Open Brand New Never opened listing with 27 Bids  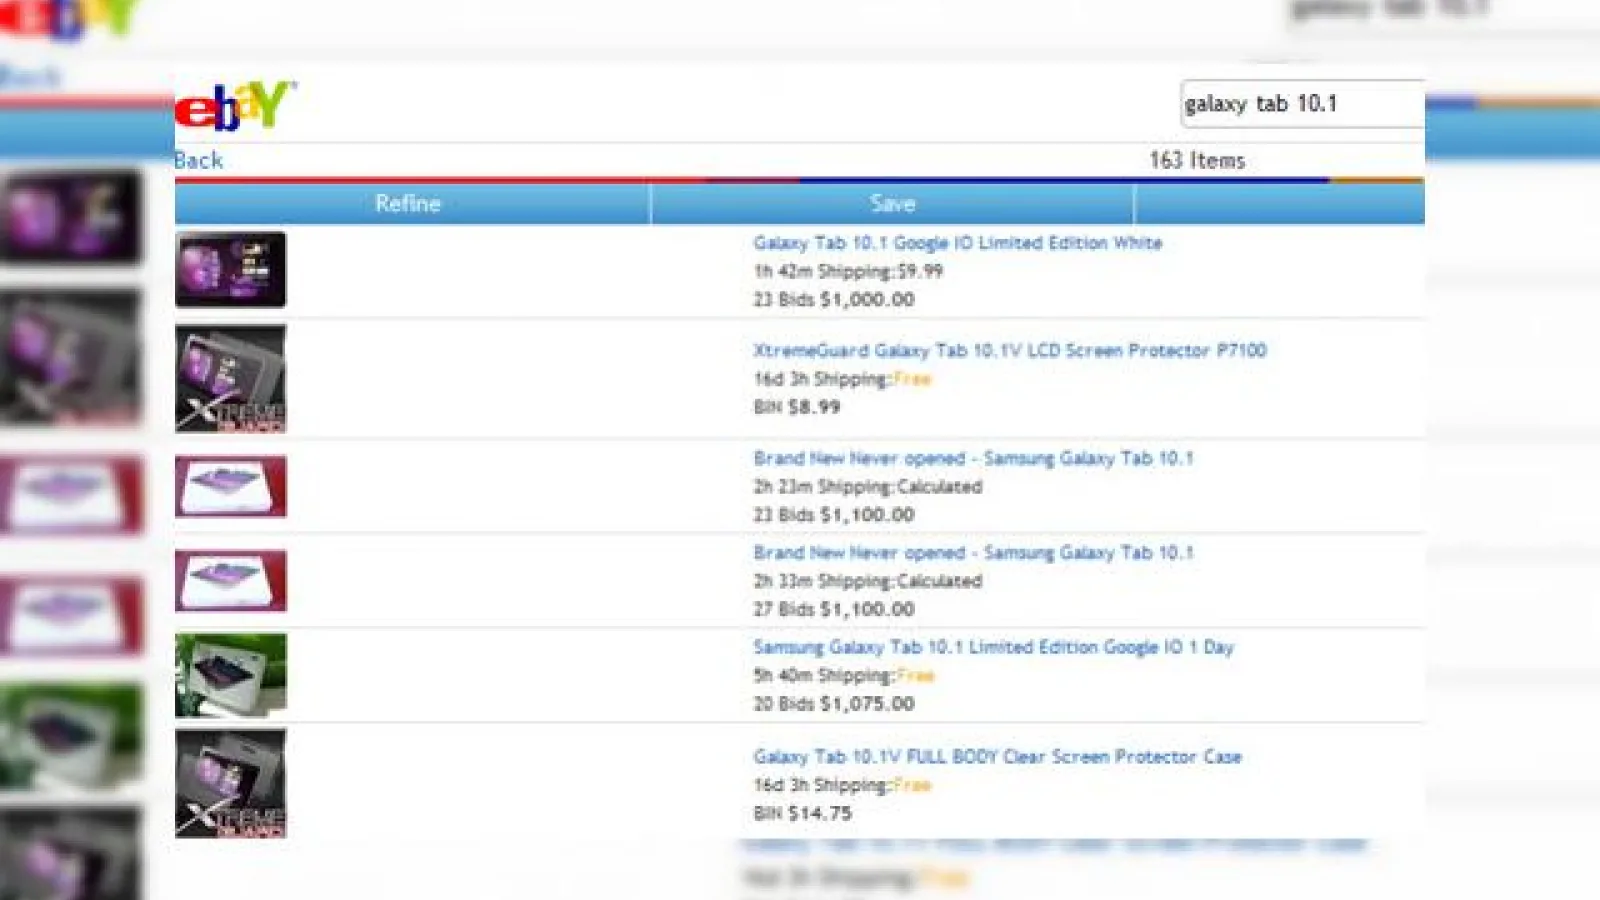pyautogui.click(x=973, y=552)
